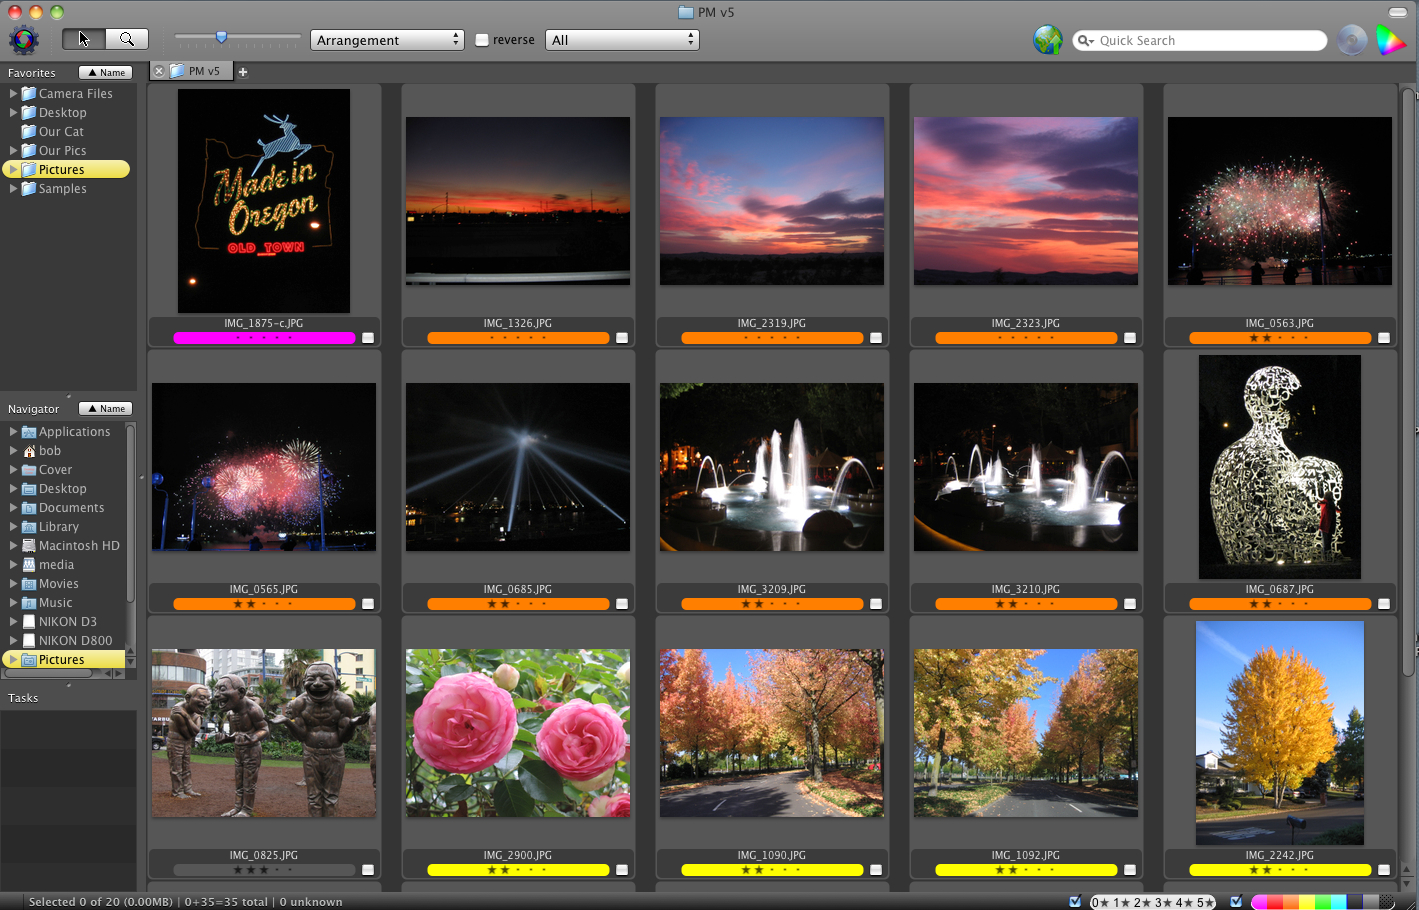The height and width of the screenshot is (910, 1419).
Task: Close the PM v5 tab
Action: point(158,71)
